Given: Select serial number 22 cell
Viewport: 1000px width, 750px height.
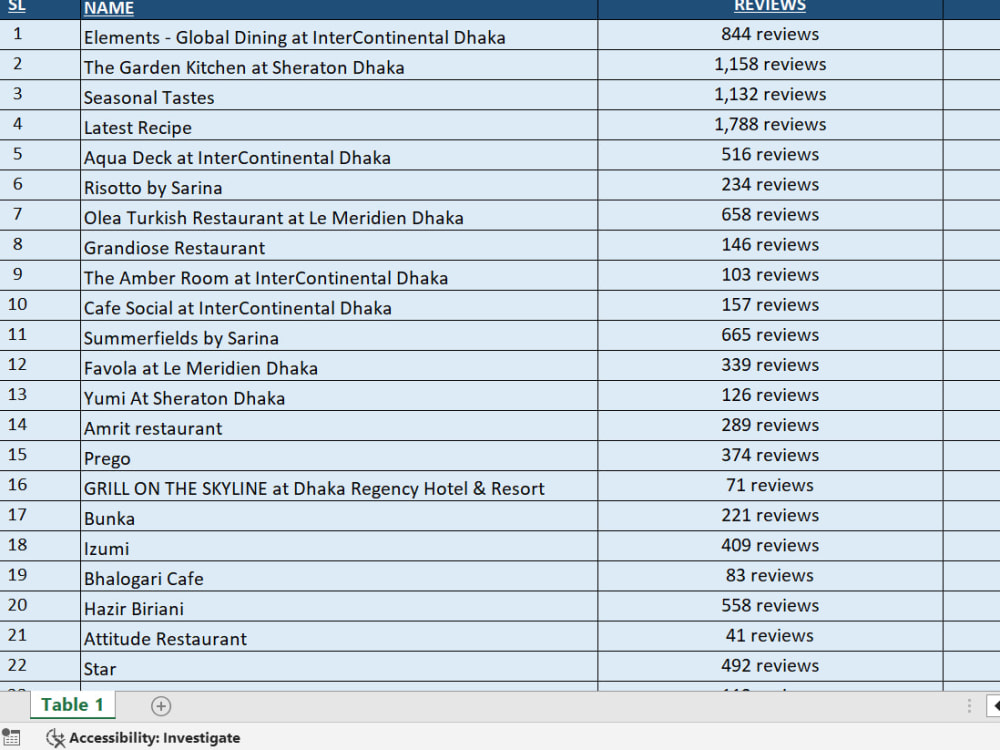Looking at the screenshot, I should [x=40, y=666].
